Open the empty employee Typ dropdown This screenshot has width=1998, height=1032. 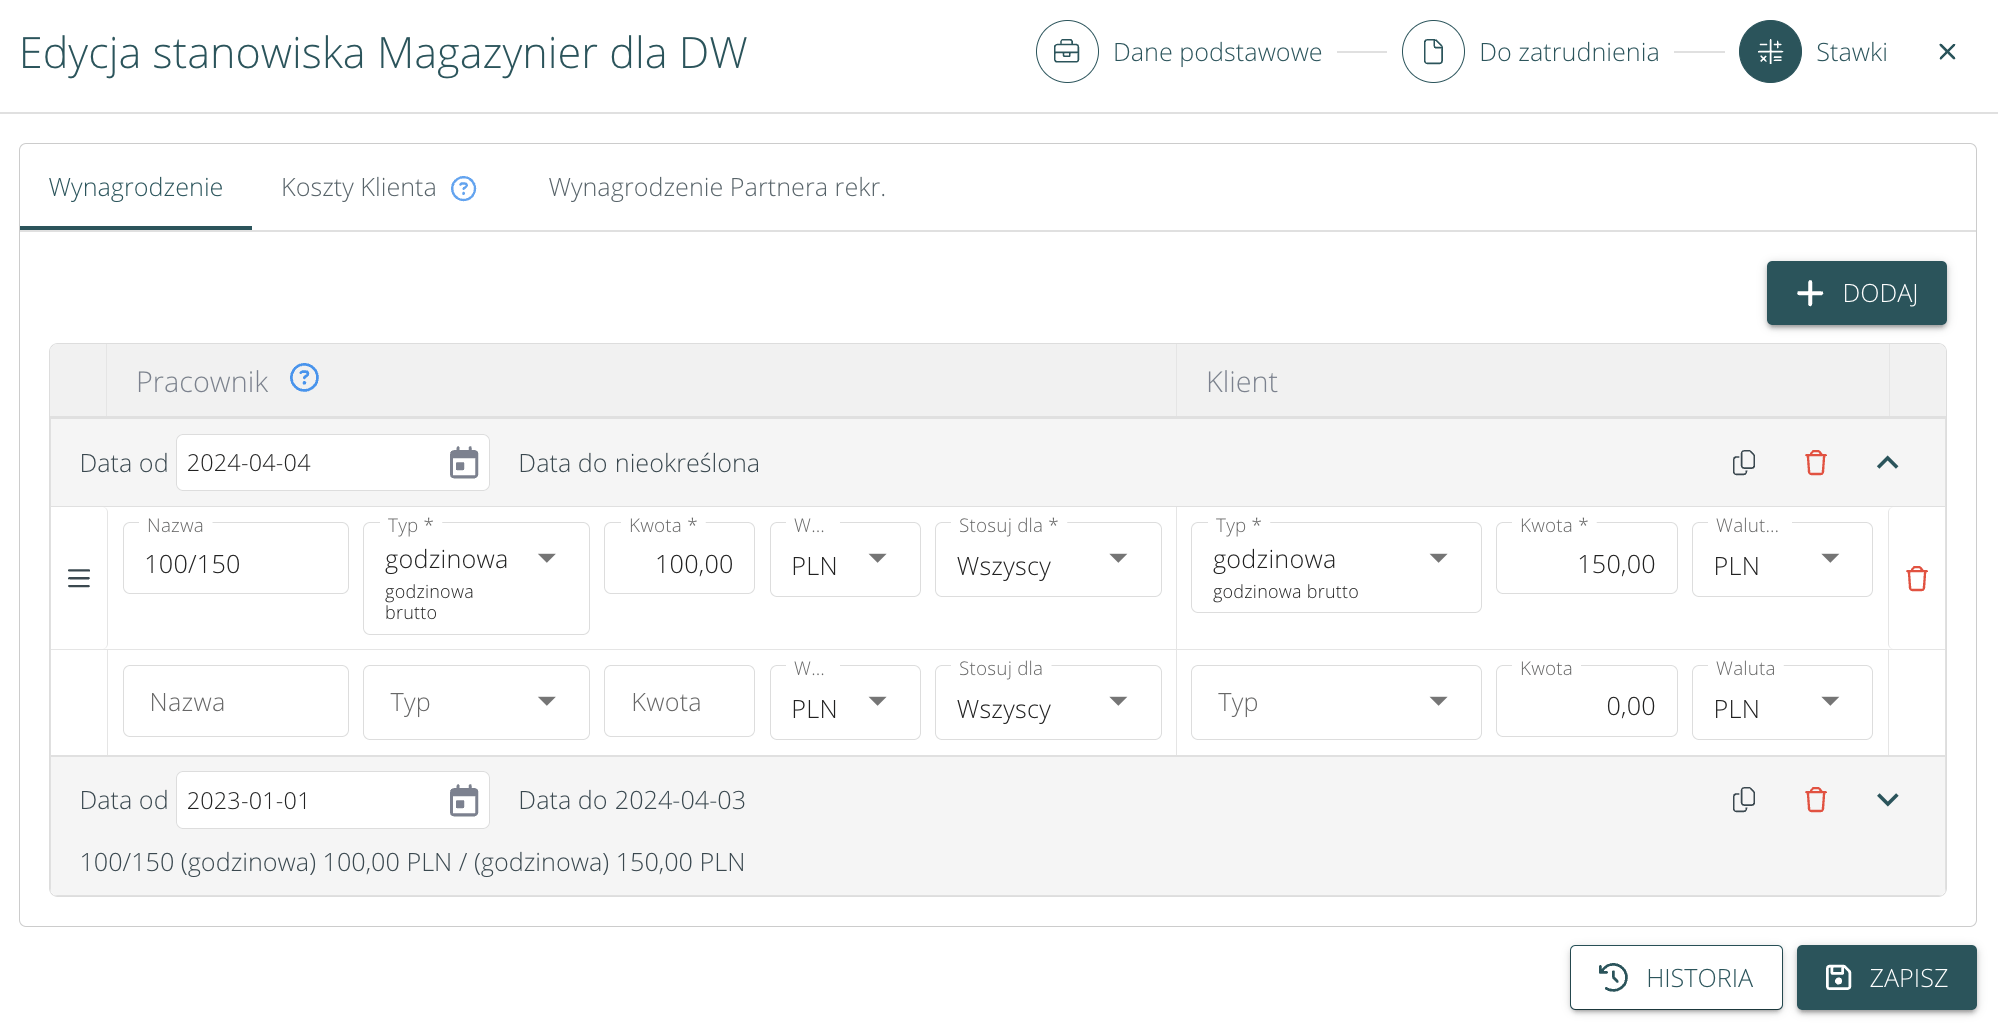point(475,702)
